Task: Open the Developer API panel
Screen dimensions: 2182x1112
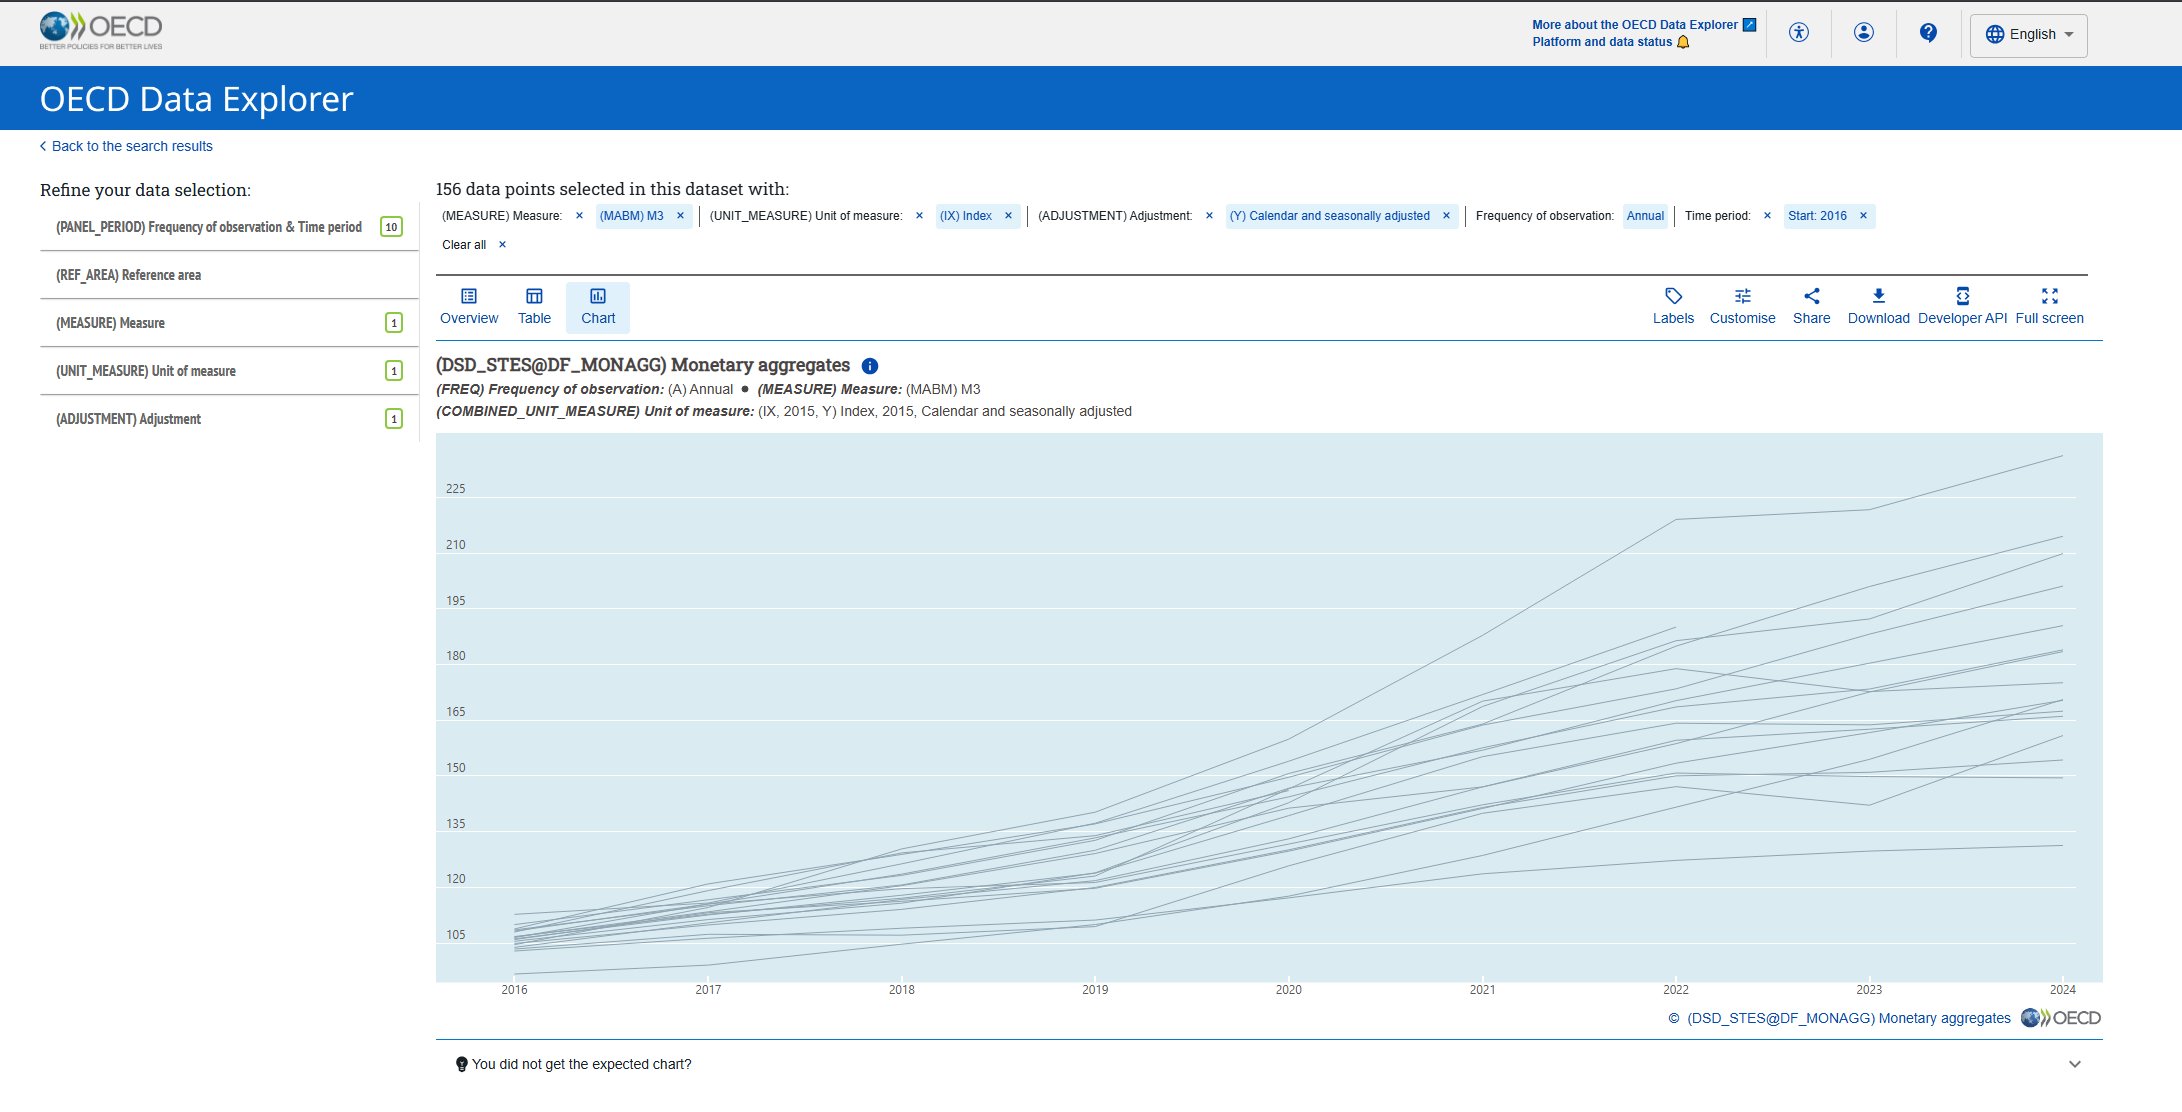Action: pyautogui.click(x=1962, y=307)
